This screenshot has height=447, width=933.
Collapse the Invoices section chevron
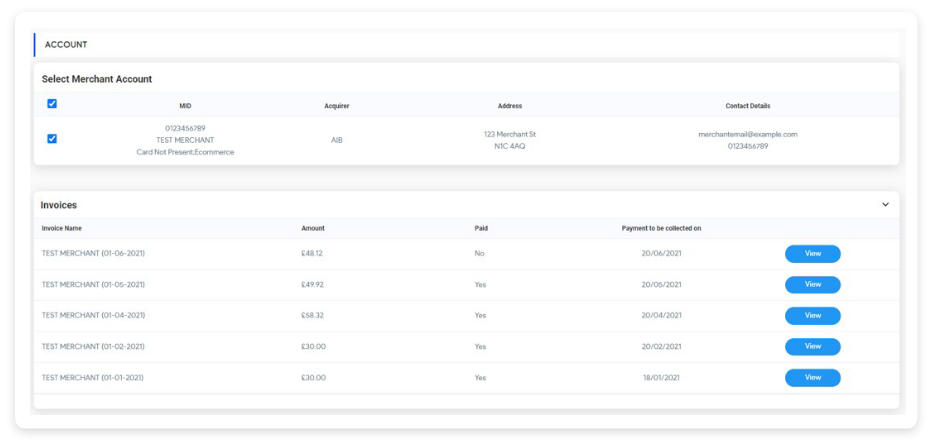pos(885,205)
